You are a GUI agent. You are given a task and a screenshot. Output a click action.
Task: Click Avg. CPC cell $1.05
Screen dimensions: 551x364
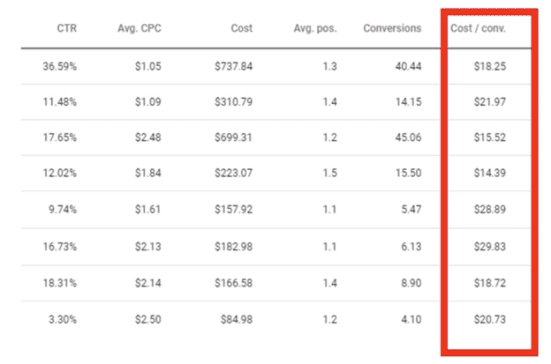[148, 66]
